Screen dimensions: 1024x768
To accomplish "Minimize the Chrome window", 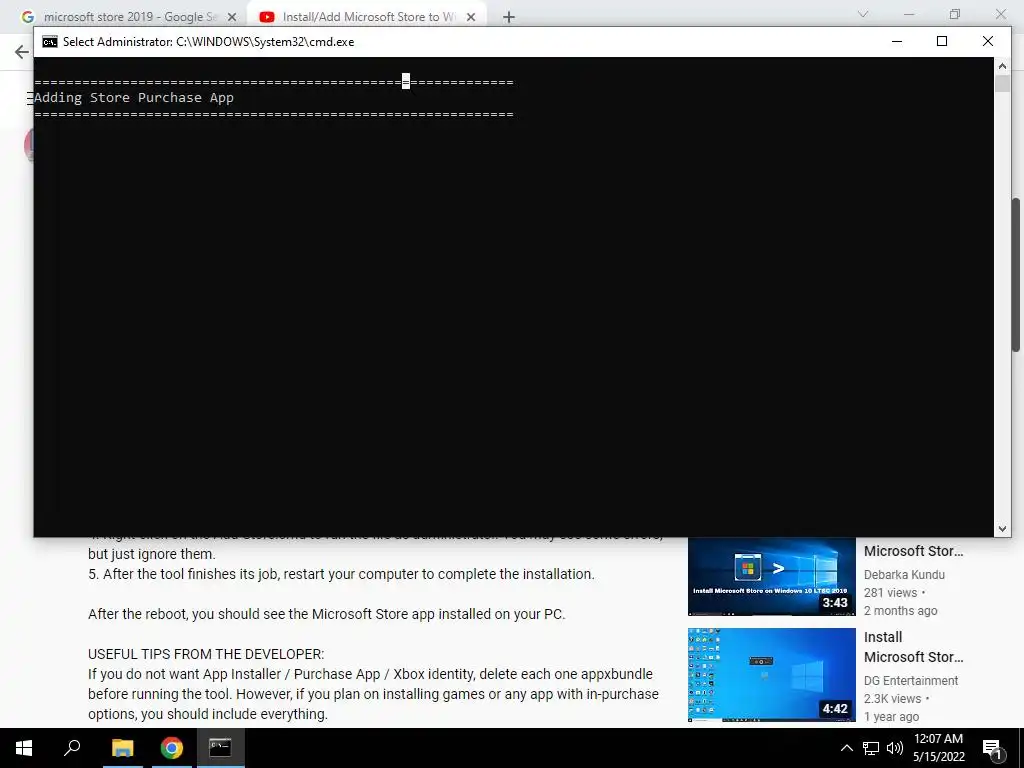I will 908,14.
